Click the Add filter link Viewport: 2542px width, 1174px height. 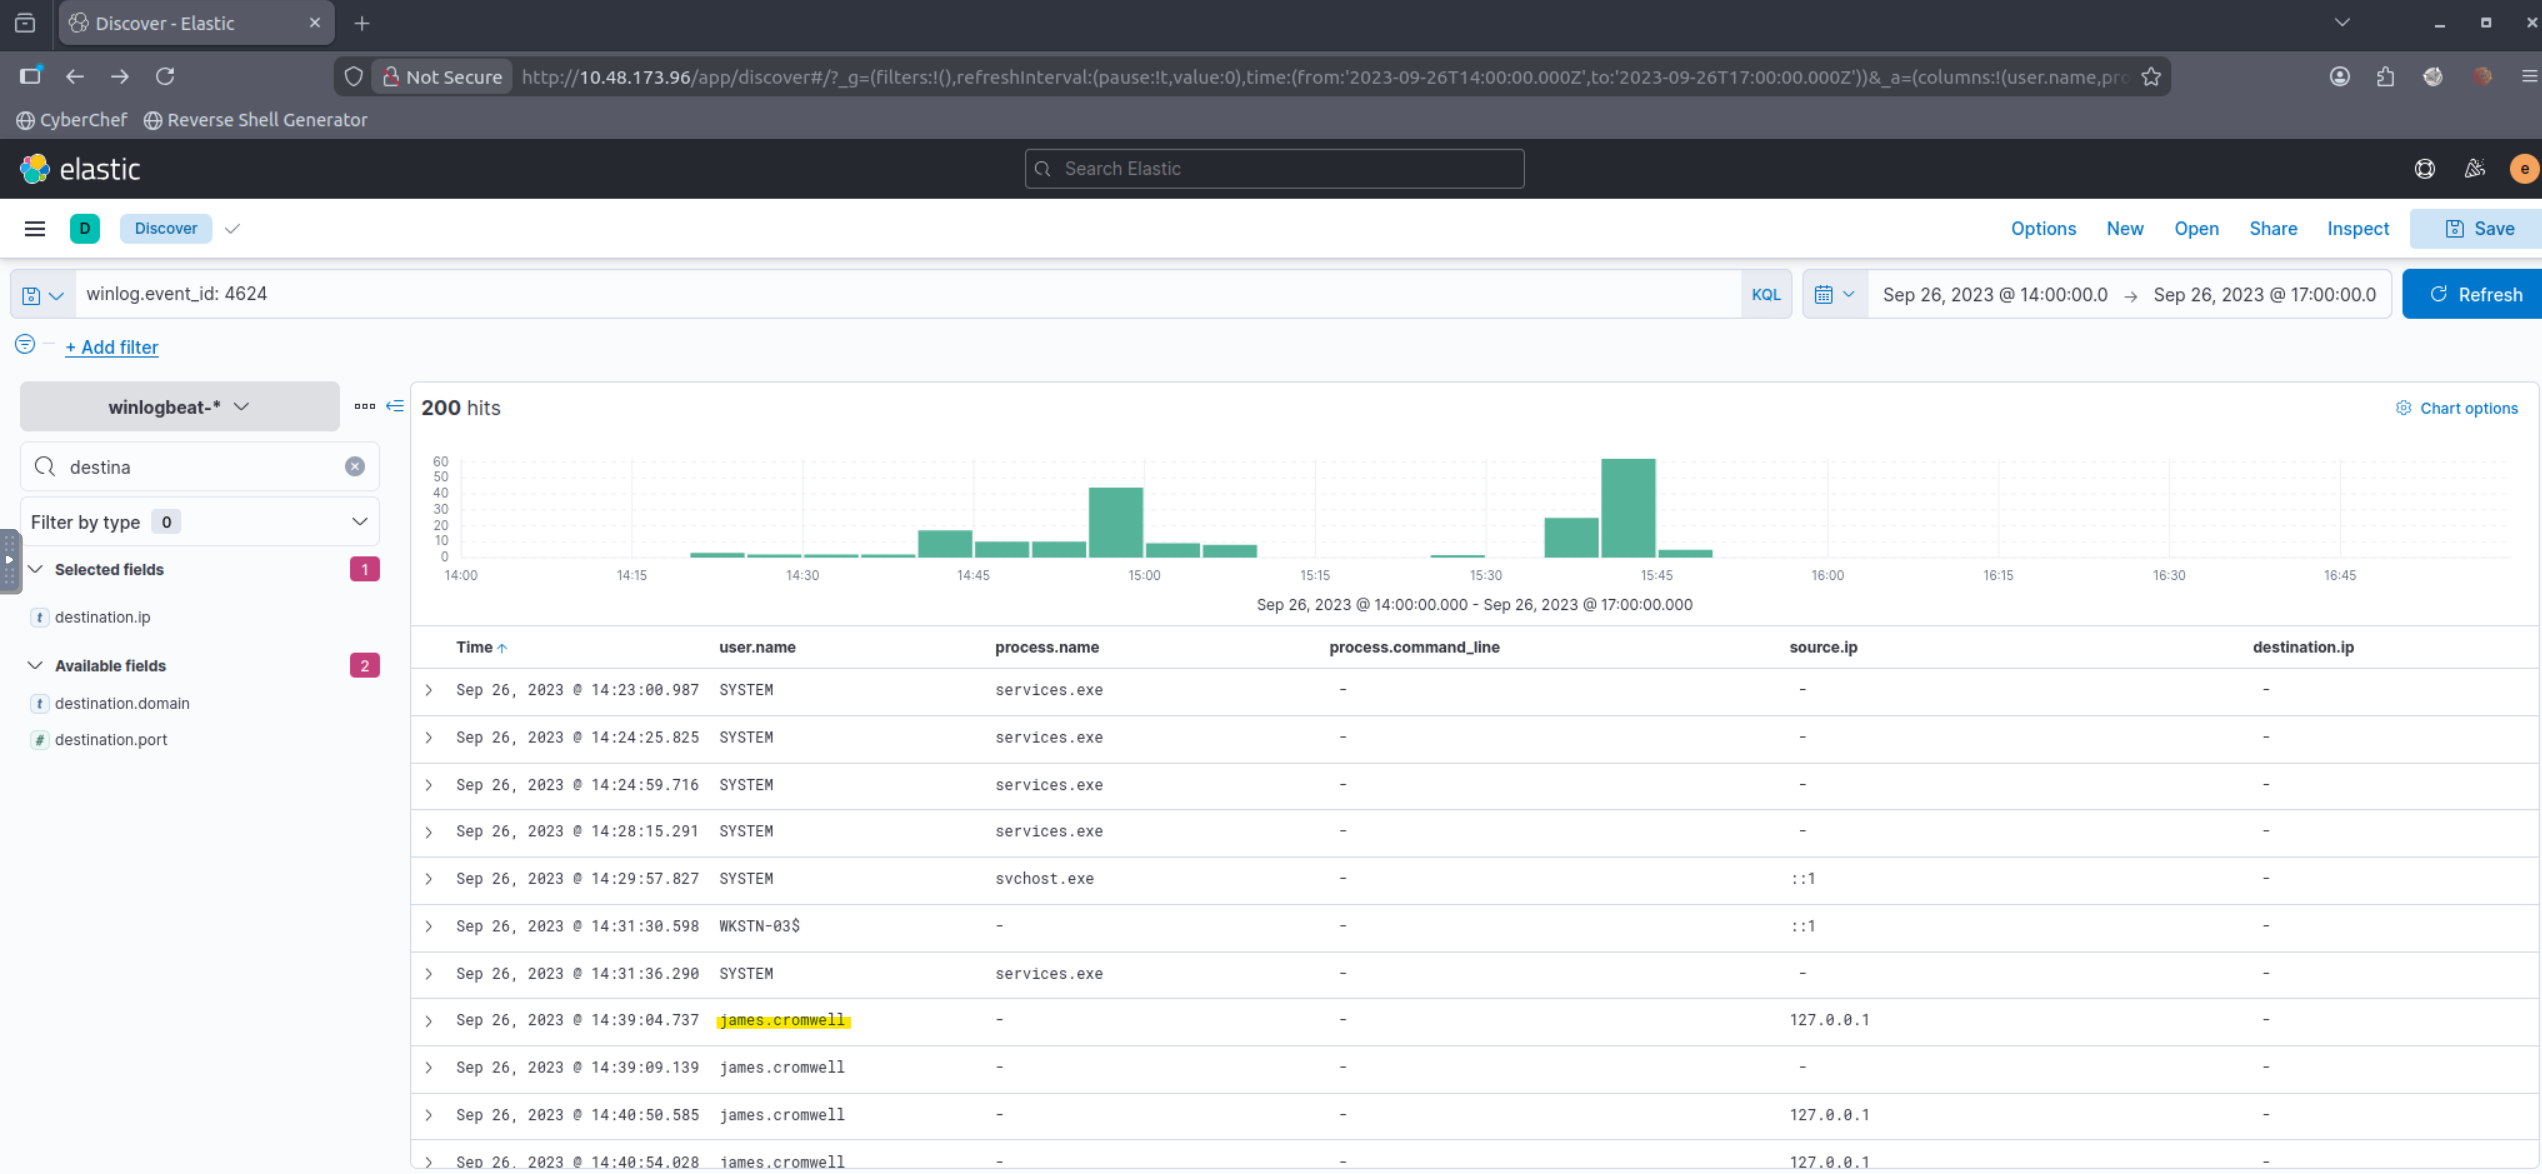(112, 347)
